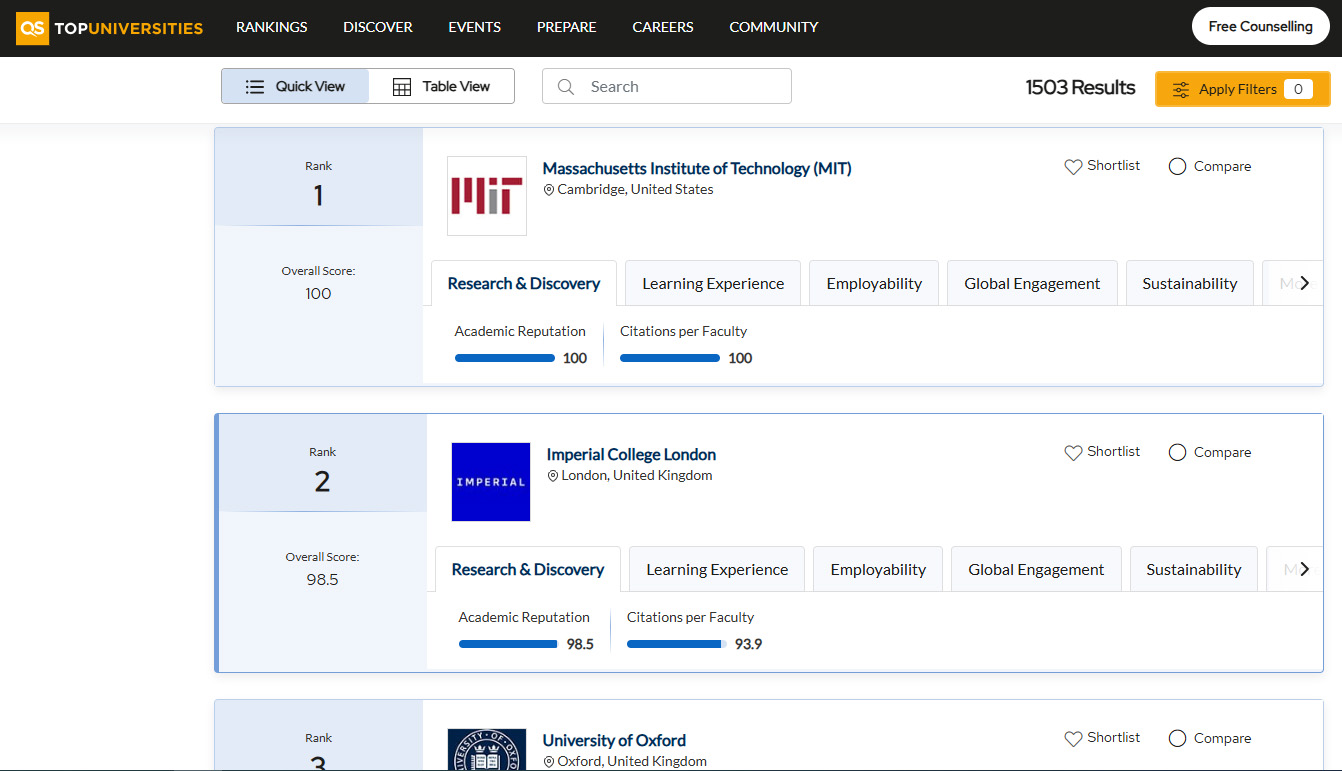Click the Rank 2 number

[x=322, y=482]
